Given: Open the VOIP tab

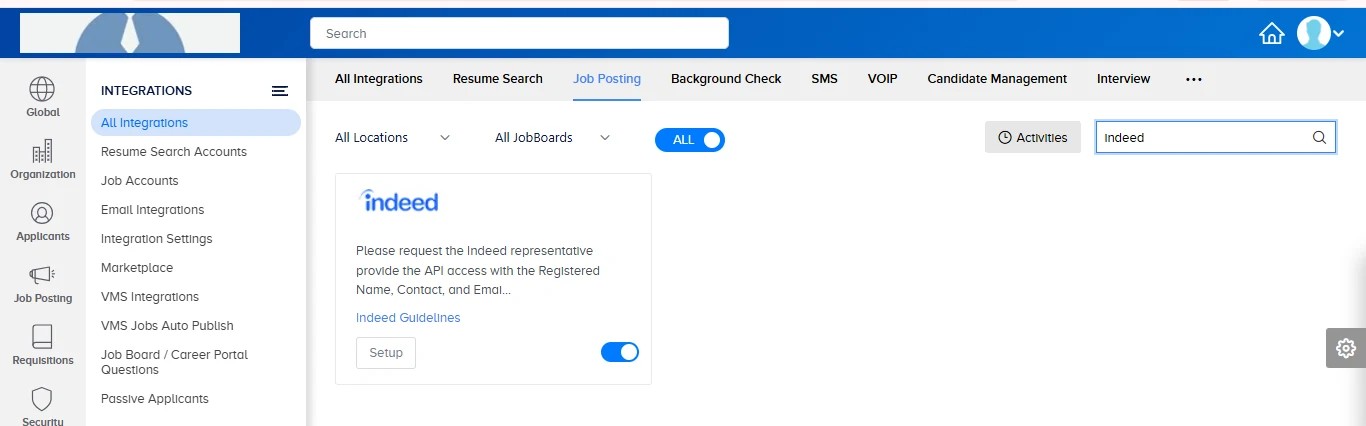Looking at the screenshot, I should pos(883,79).
